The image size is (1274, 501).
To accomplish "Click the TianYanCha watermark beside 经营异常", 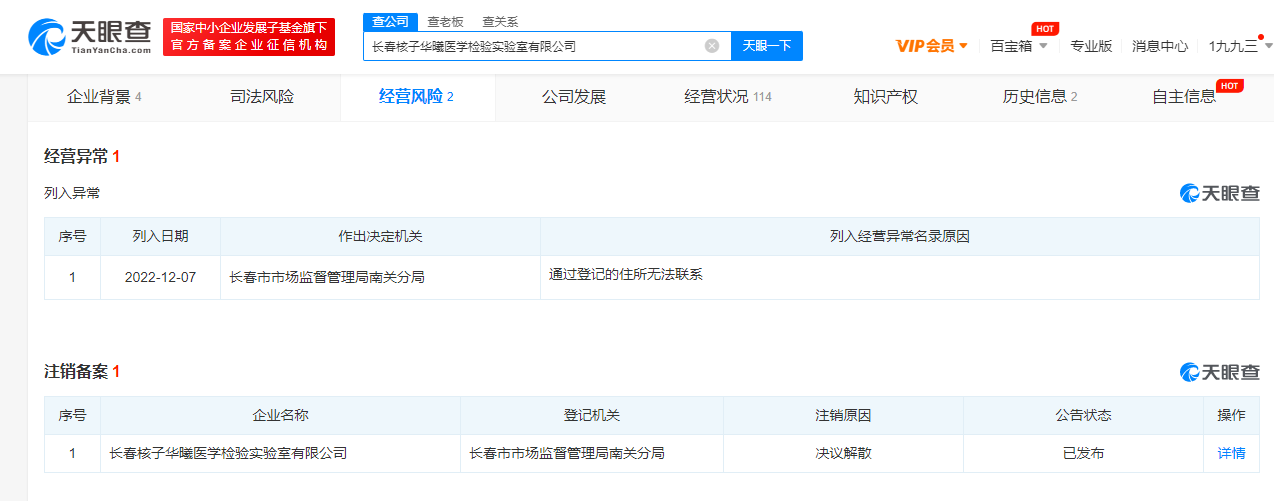I will (1220, 194).
